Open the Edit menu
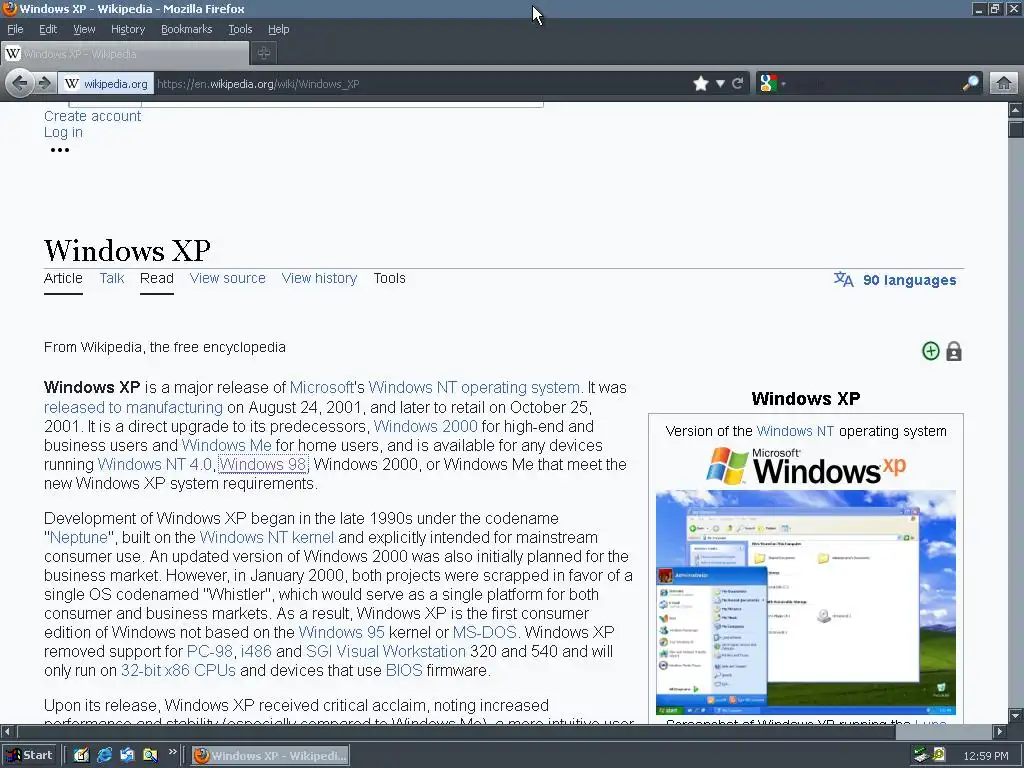 pyautogui.click(x=48, y=29)
